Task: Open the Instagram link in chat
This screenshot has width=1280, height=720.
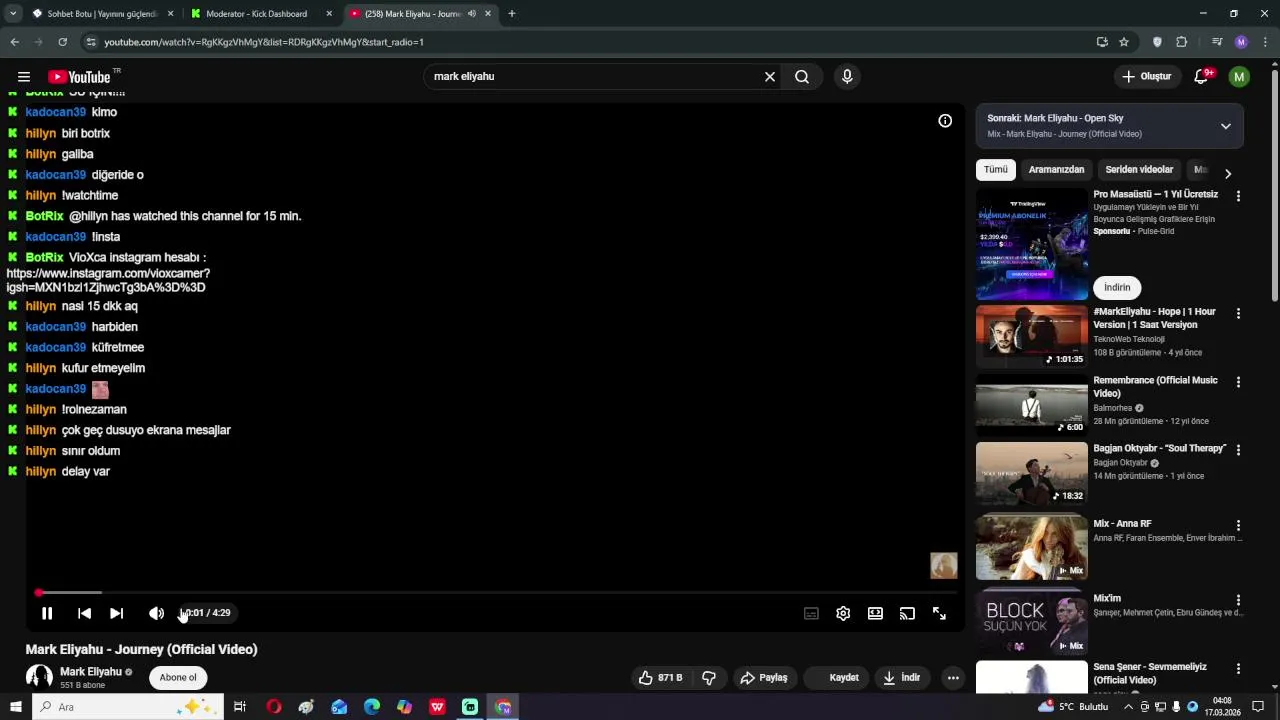Action: [x=108, y=280]
